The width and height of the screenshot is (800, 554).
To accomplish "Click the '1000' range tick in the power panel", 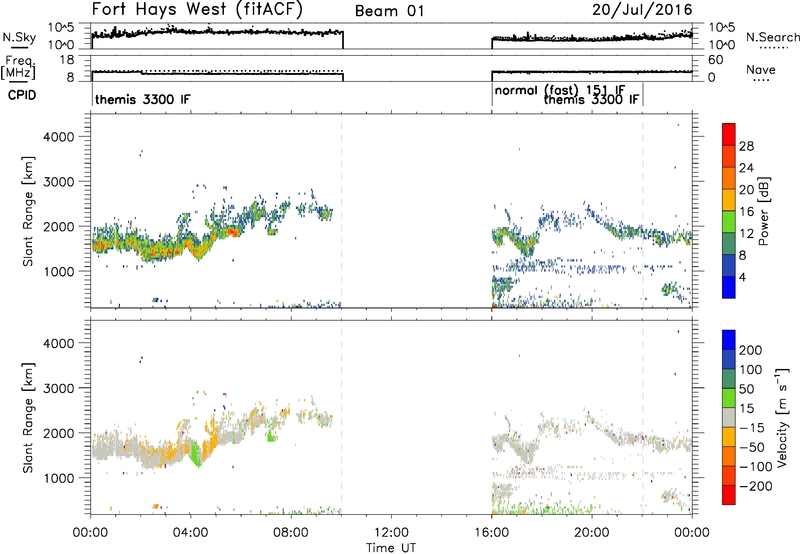I will tap(59, 271).
